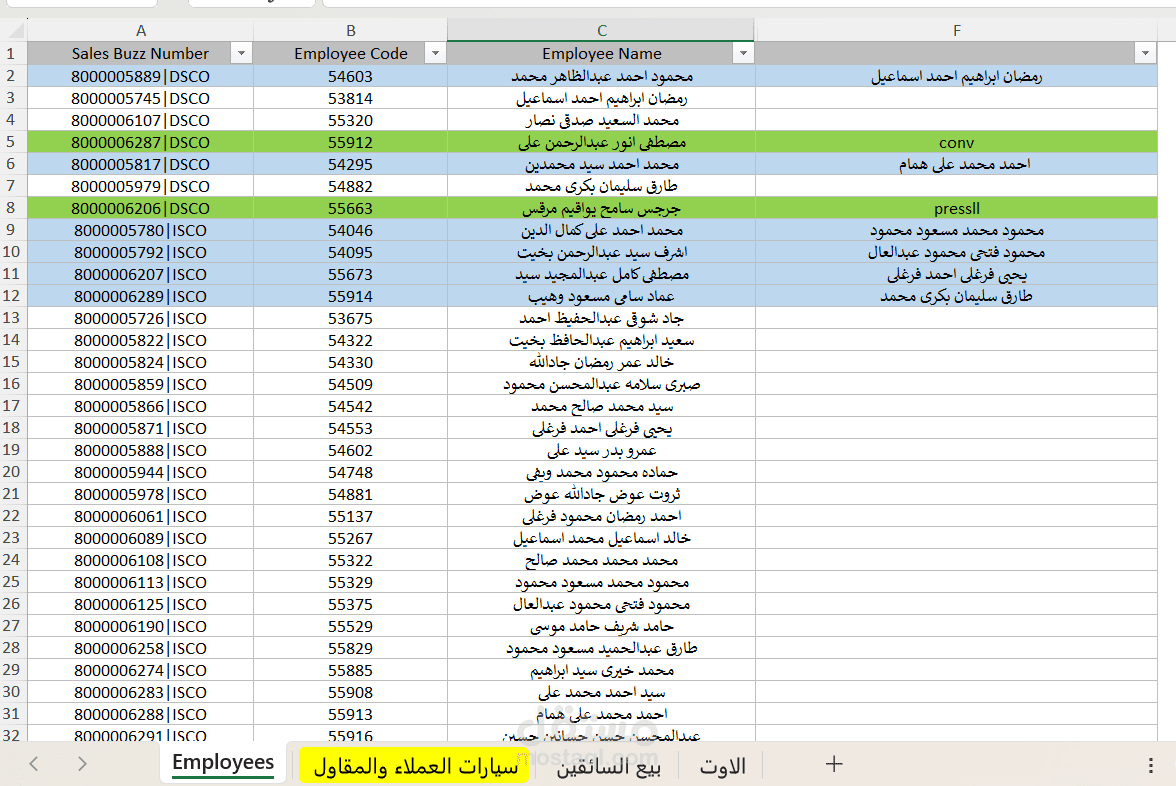The height and width of the screenshot is (786, 1176).
Task: Open the Sales Buzz Number filter dropdown
Action: 241,53
